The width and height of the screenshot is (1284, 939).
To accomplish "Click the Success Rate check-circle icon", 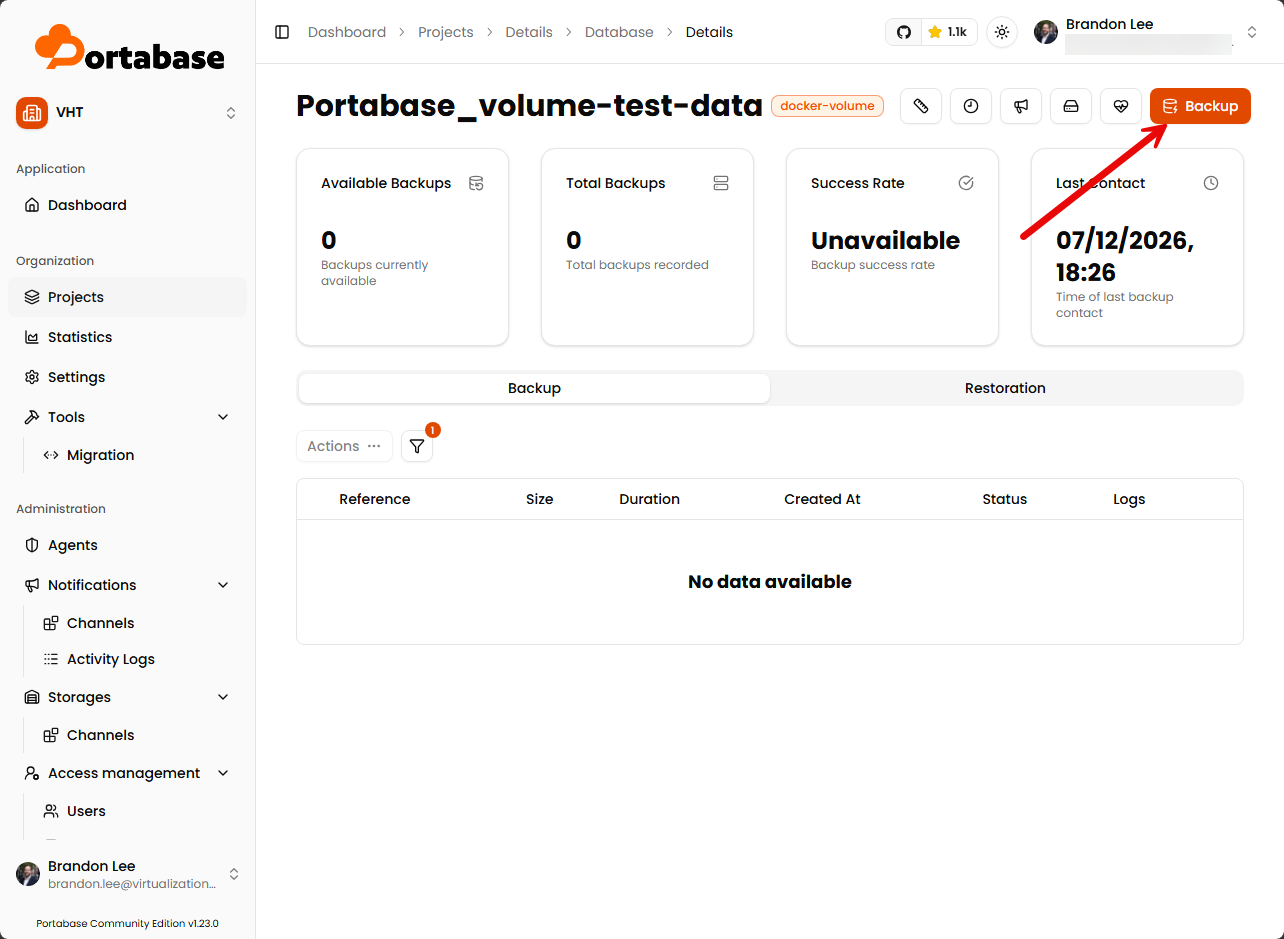I will pos(966,183).
